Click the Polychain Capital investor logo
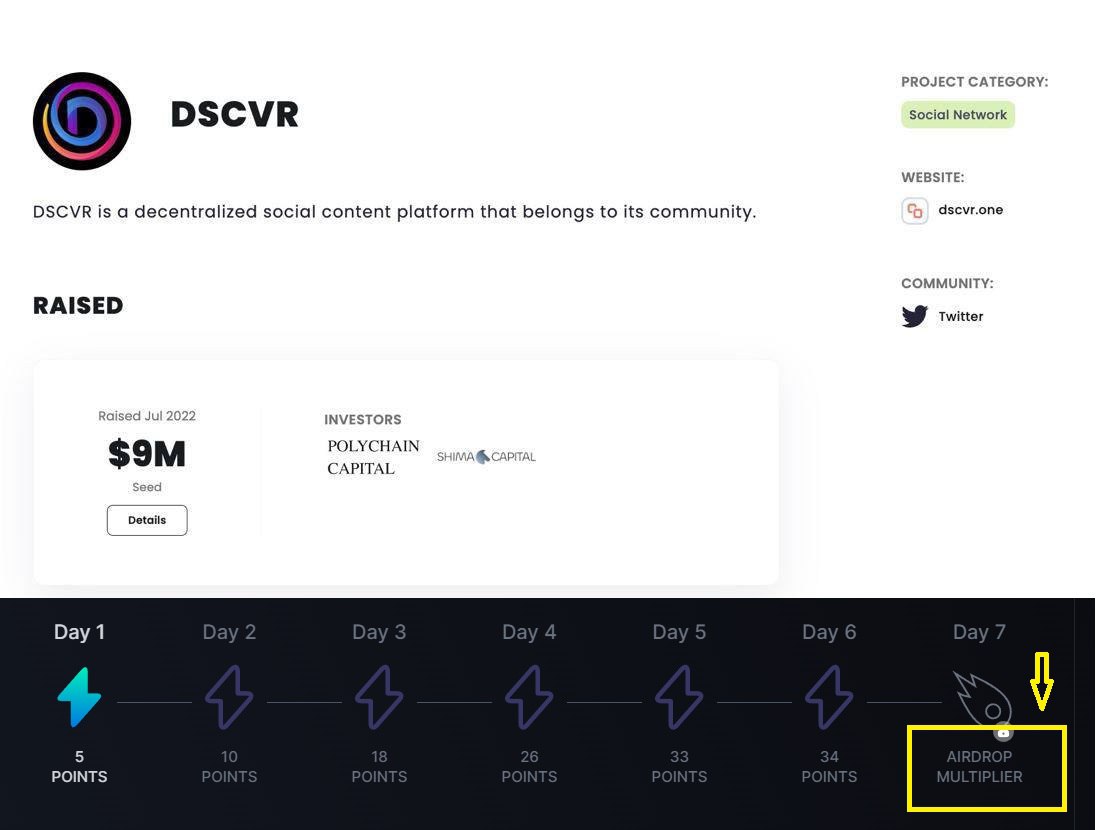Image resolution: width=1096 pixels, height=830 pixels. click(373, 457)
